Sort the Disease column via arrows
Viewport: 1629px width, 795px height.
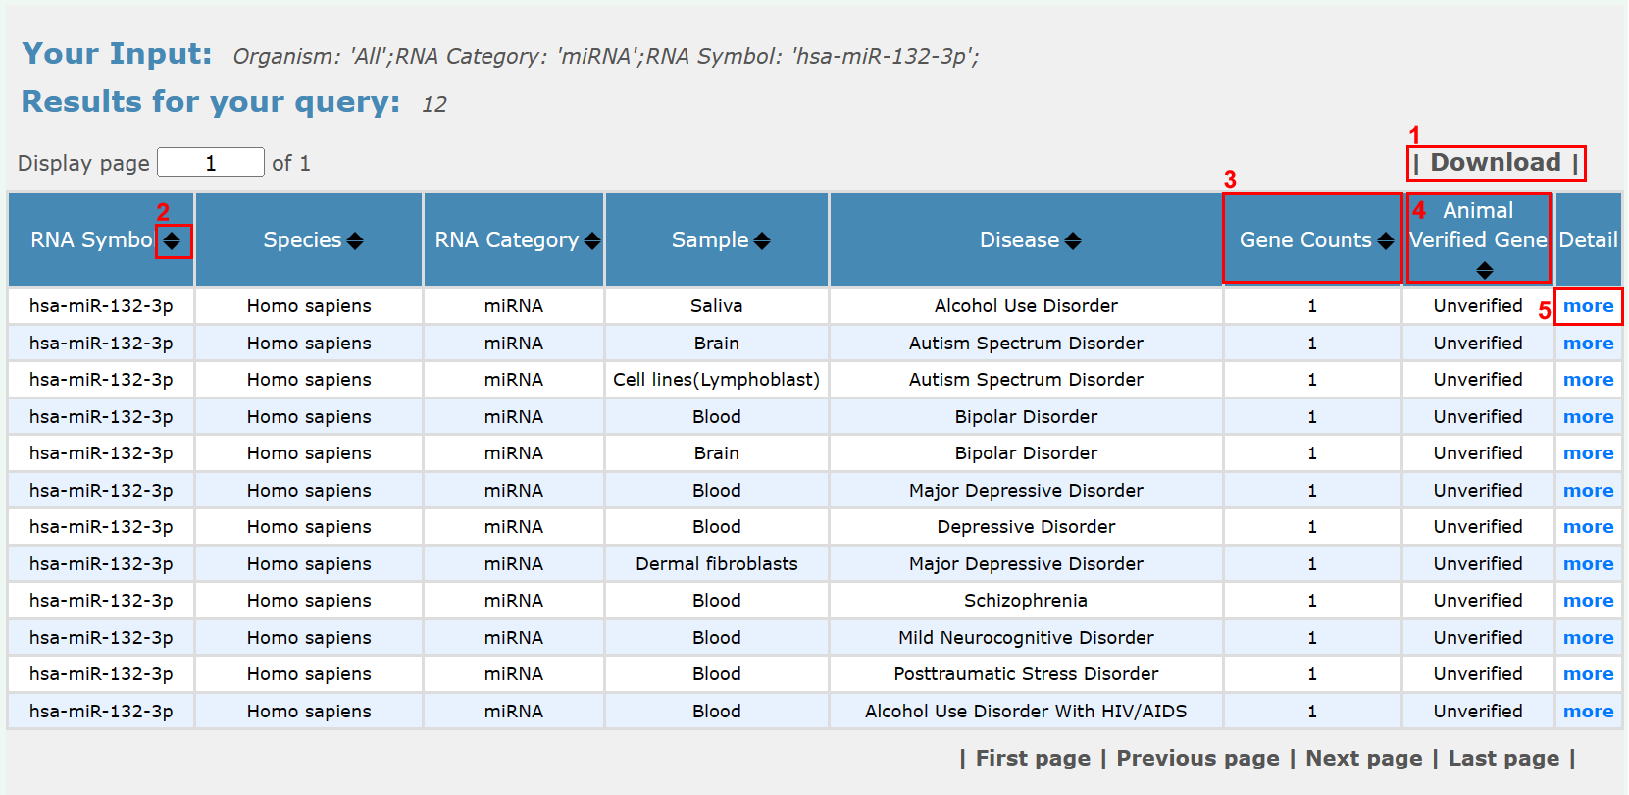pos(1073,241)
